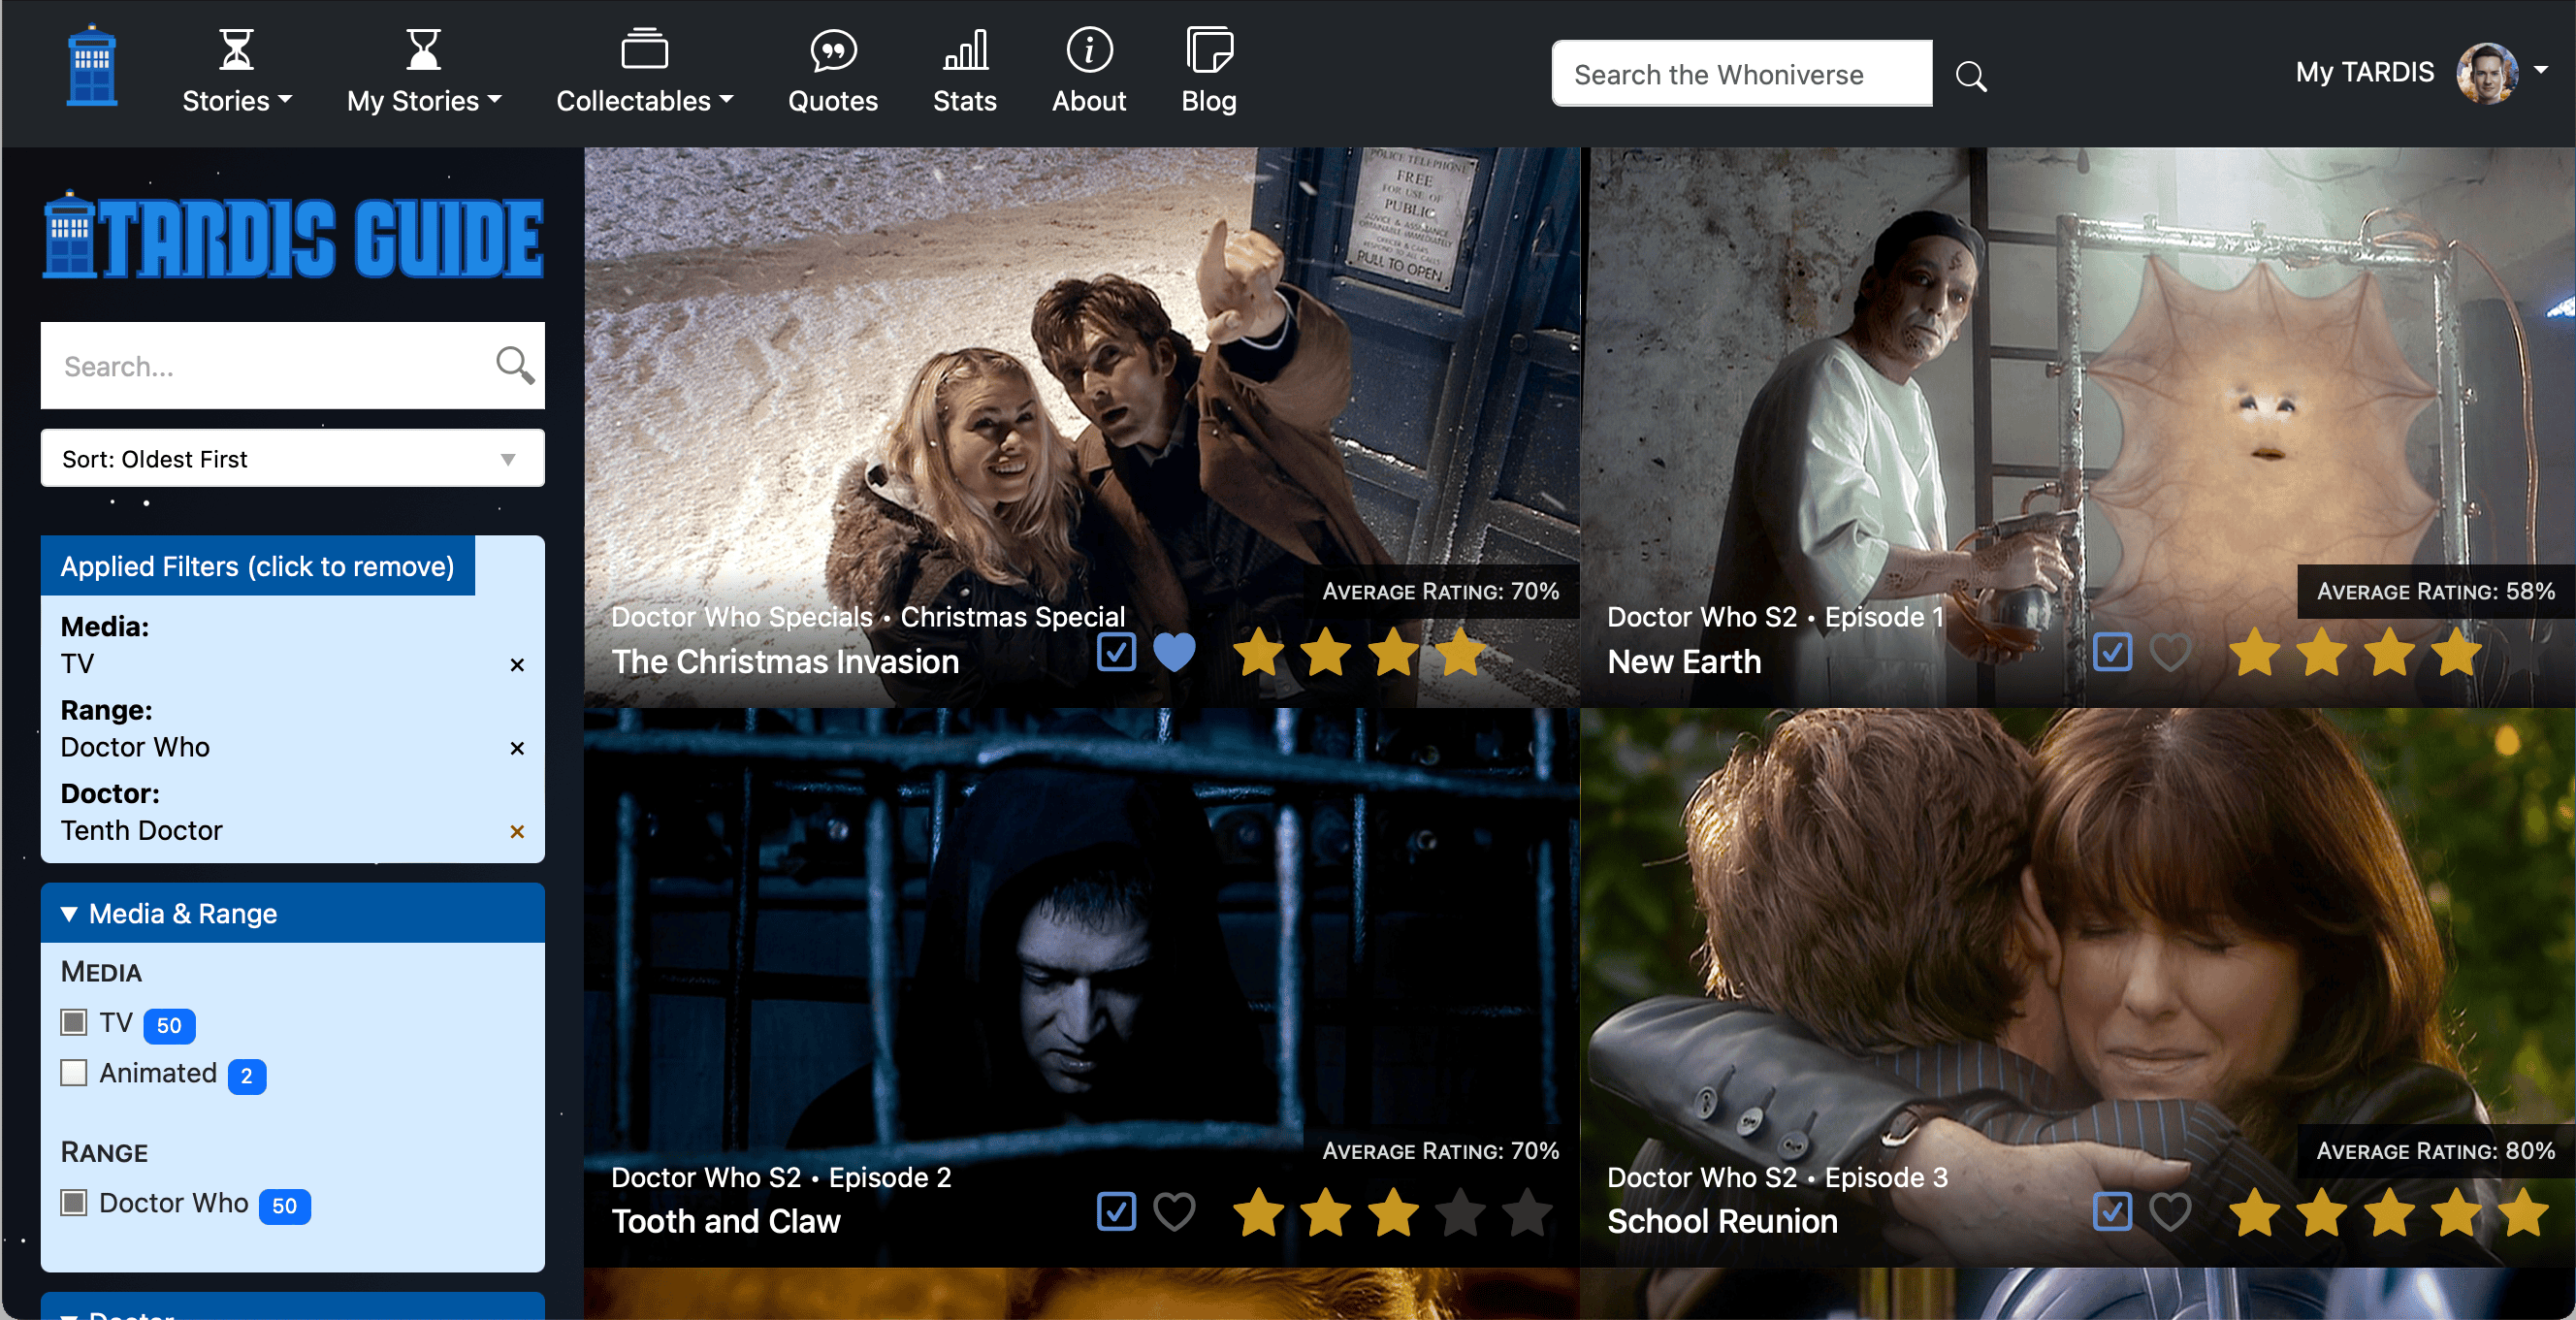Enable Animated media filter checkbox
The width and height of the screenshot is (2576, 1320).
pos(74,1071)
